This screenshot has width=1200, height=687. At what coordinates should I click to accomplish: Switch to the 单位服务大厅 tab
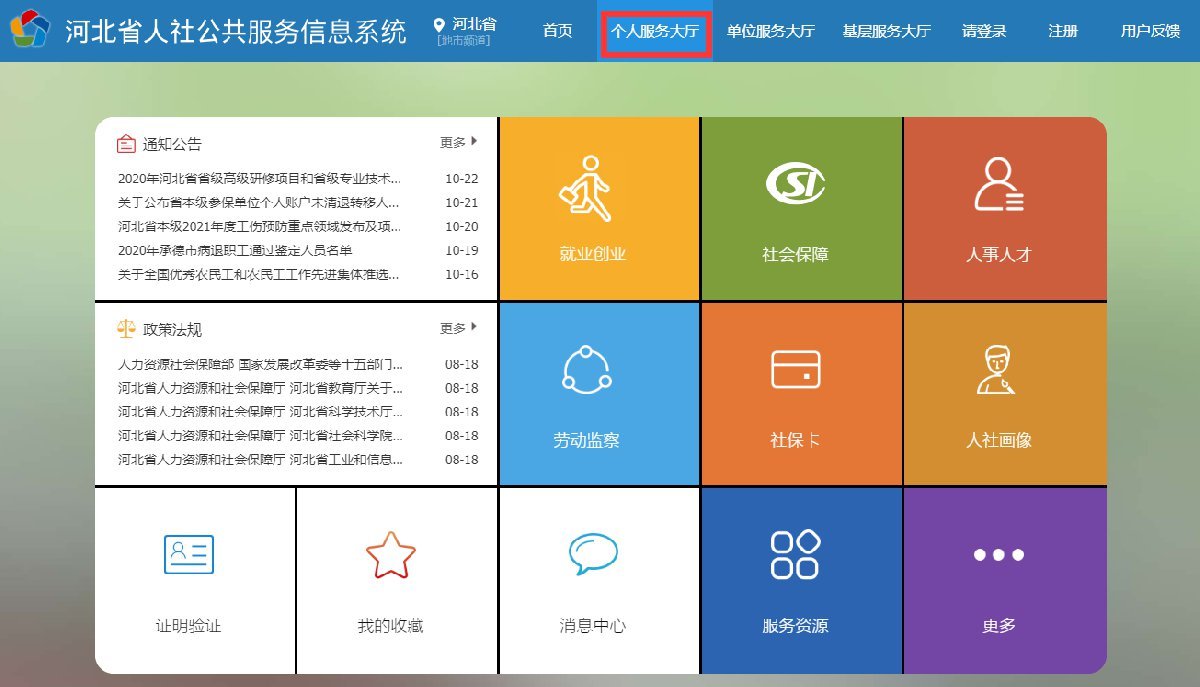point(771,31)
